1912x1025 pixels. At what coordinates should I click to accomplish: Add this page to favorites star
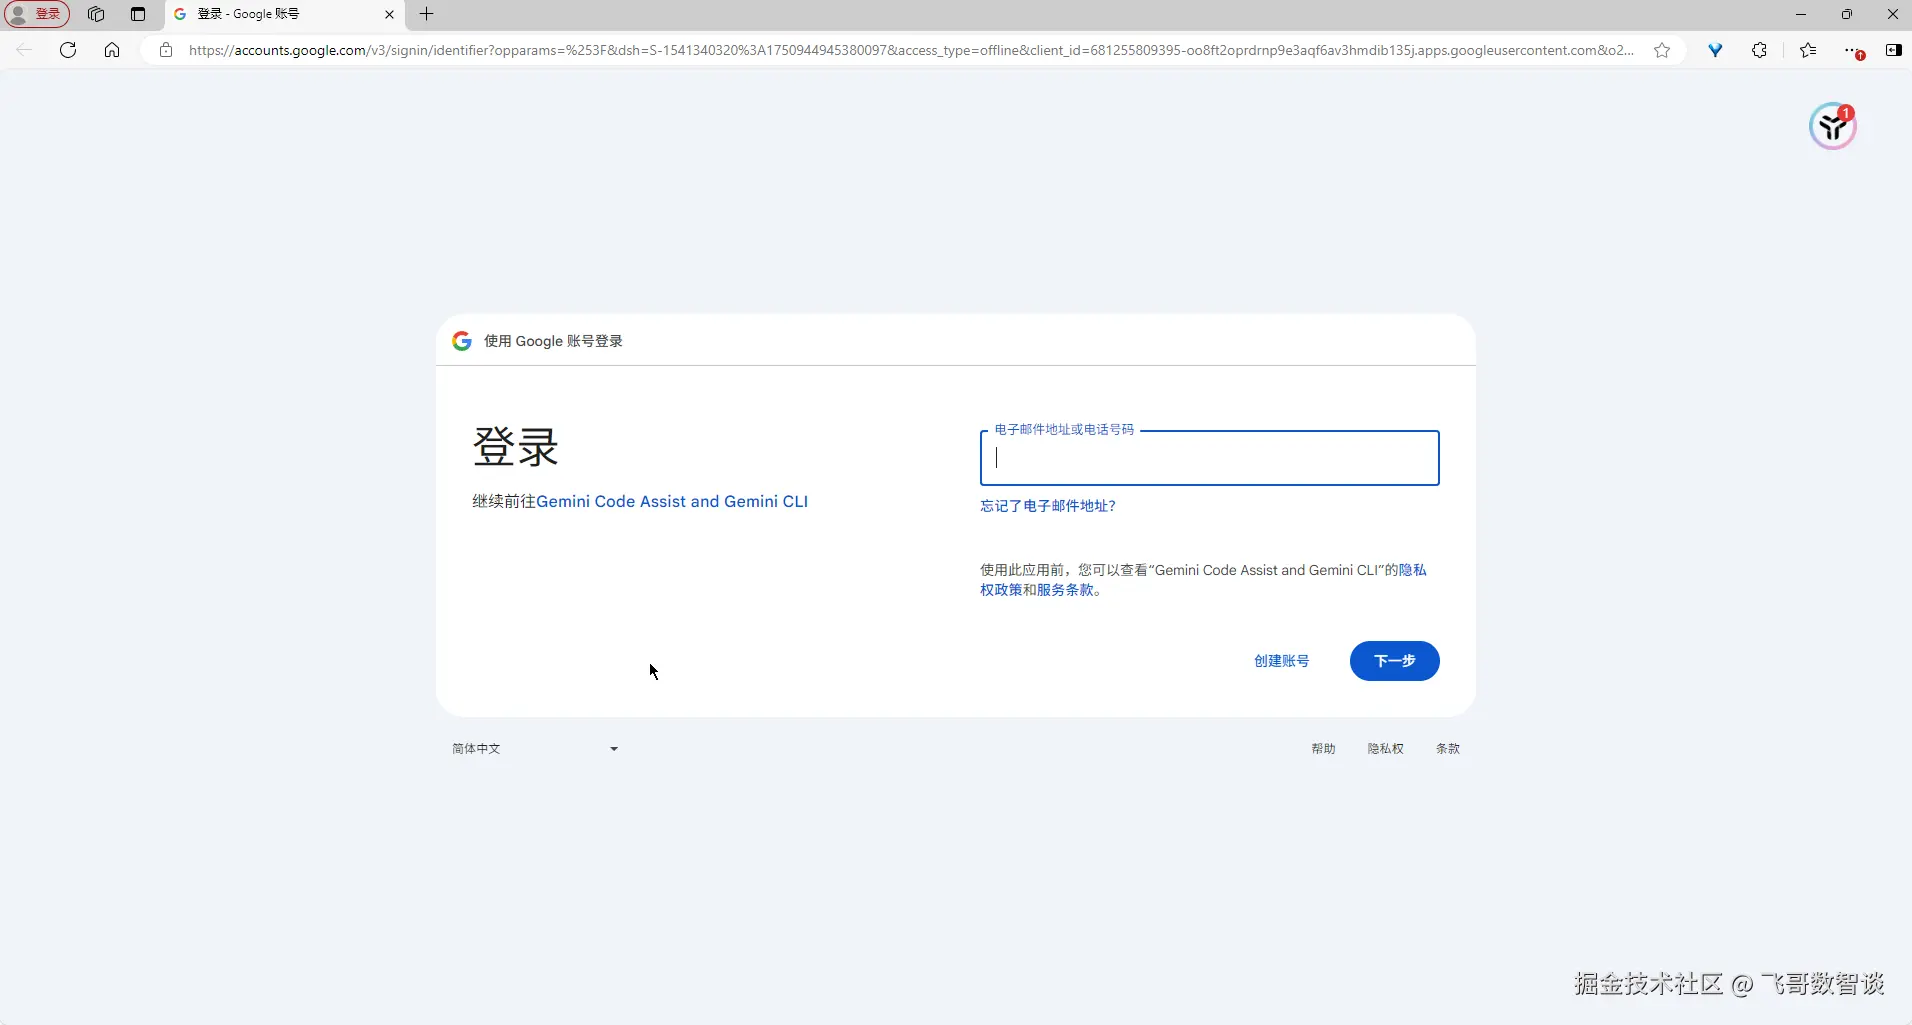(1662, 50)
